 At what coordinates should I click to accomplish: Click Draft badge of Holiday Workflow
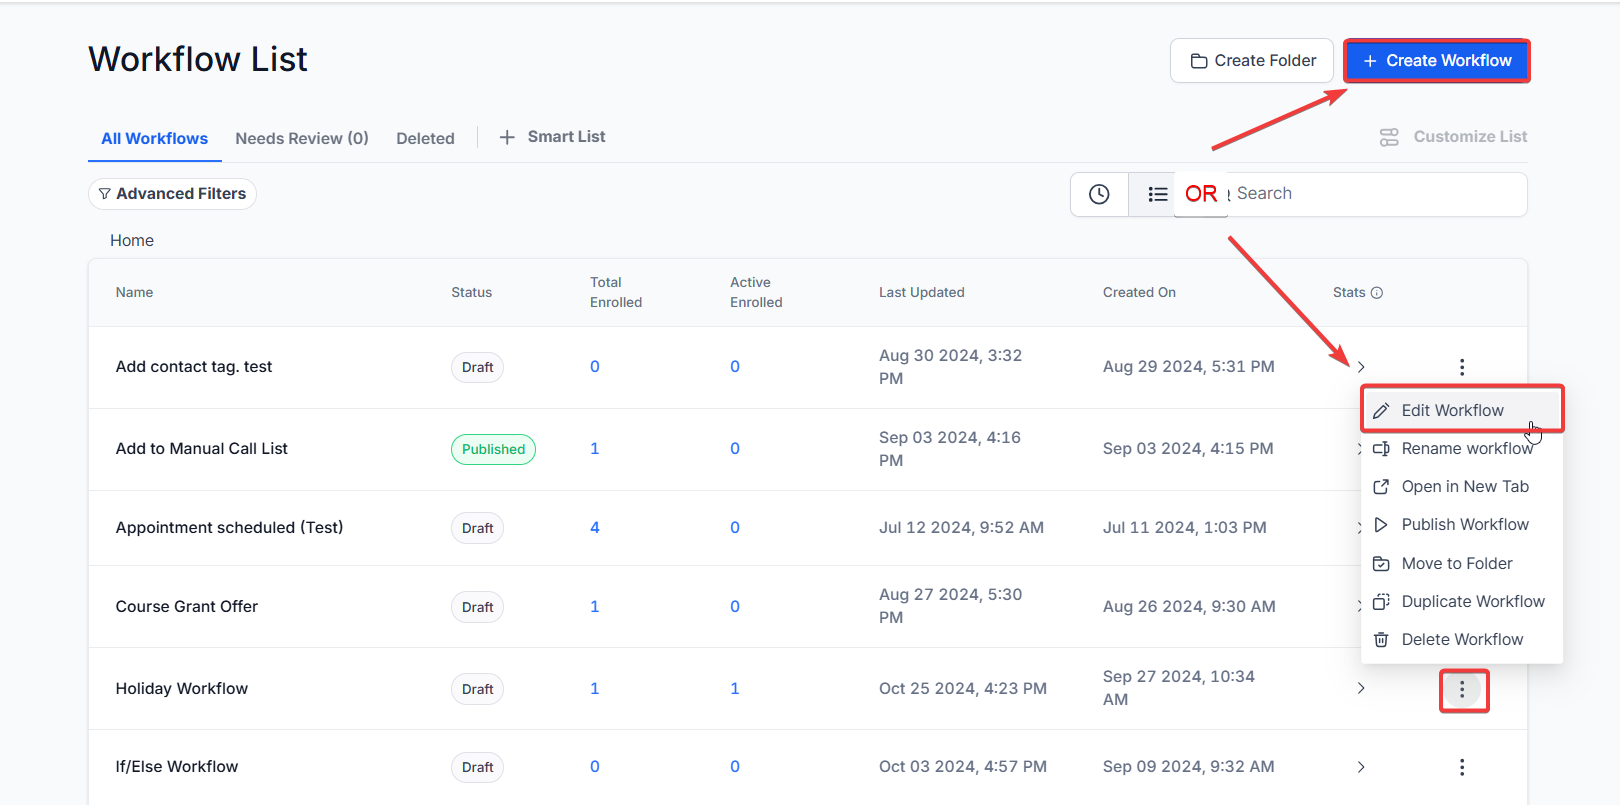pyautogui.click(x=477, y=689)
